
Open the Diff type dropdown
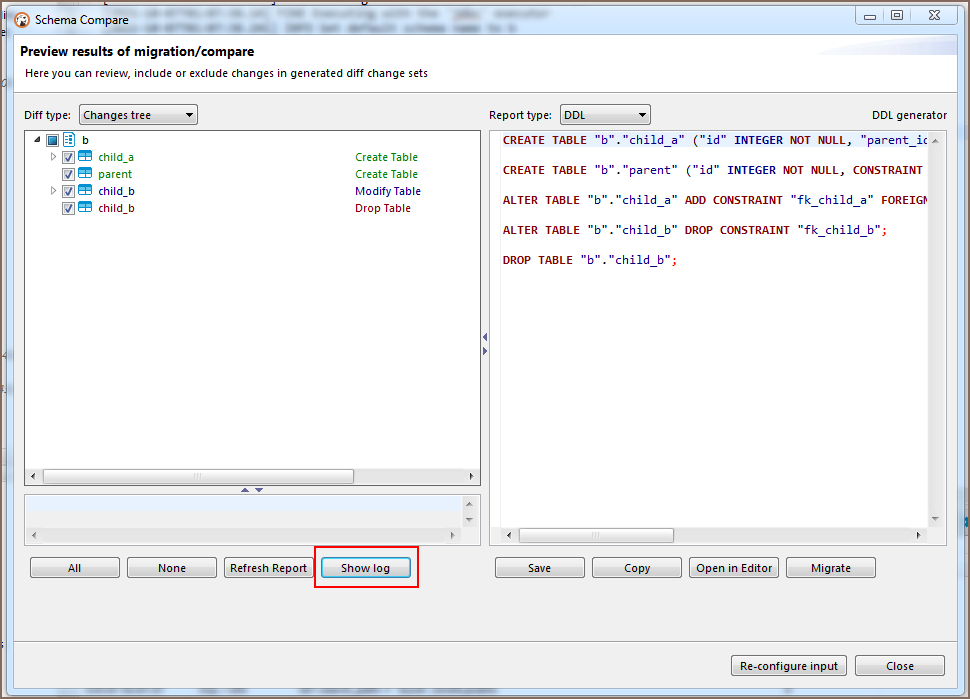[x=138, y=115]
